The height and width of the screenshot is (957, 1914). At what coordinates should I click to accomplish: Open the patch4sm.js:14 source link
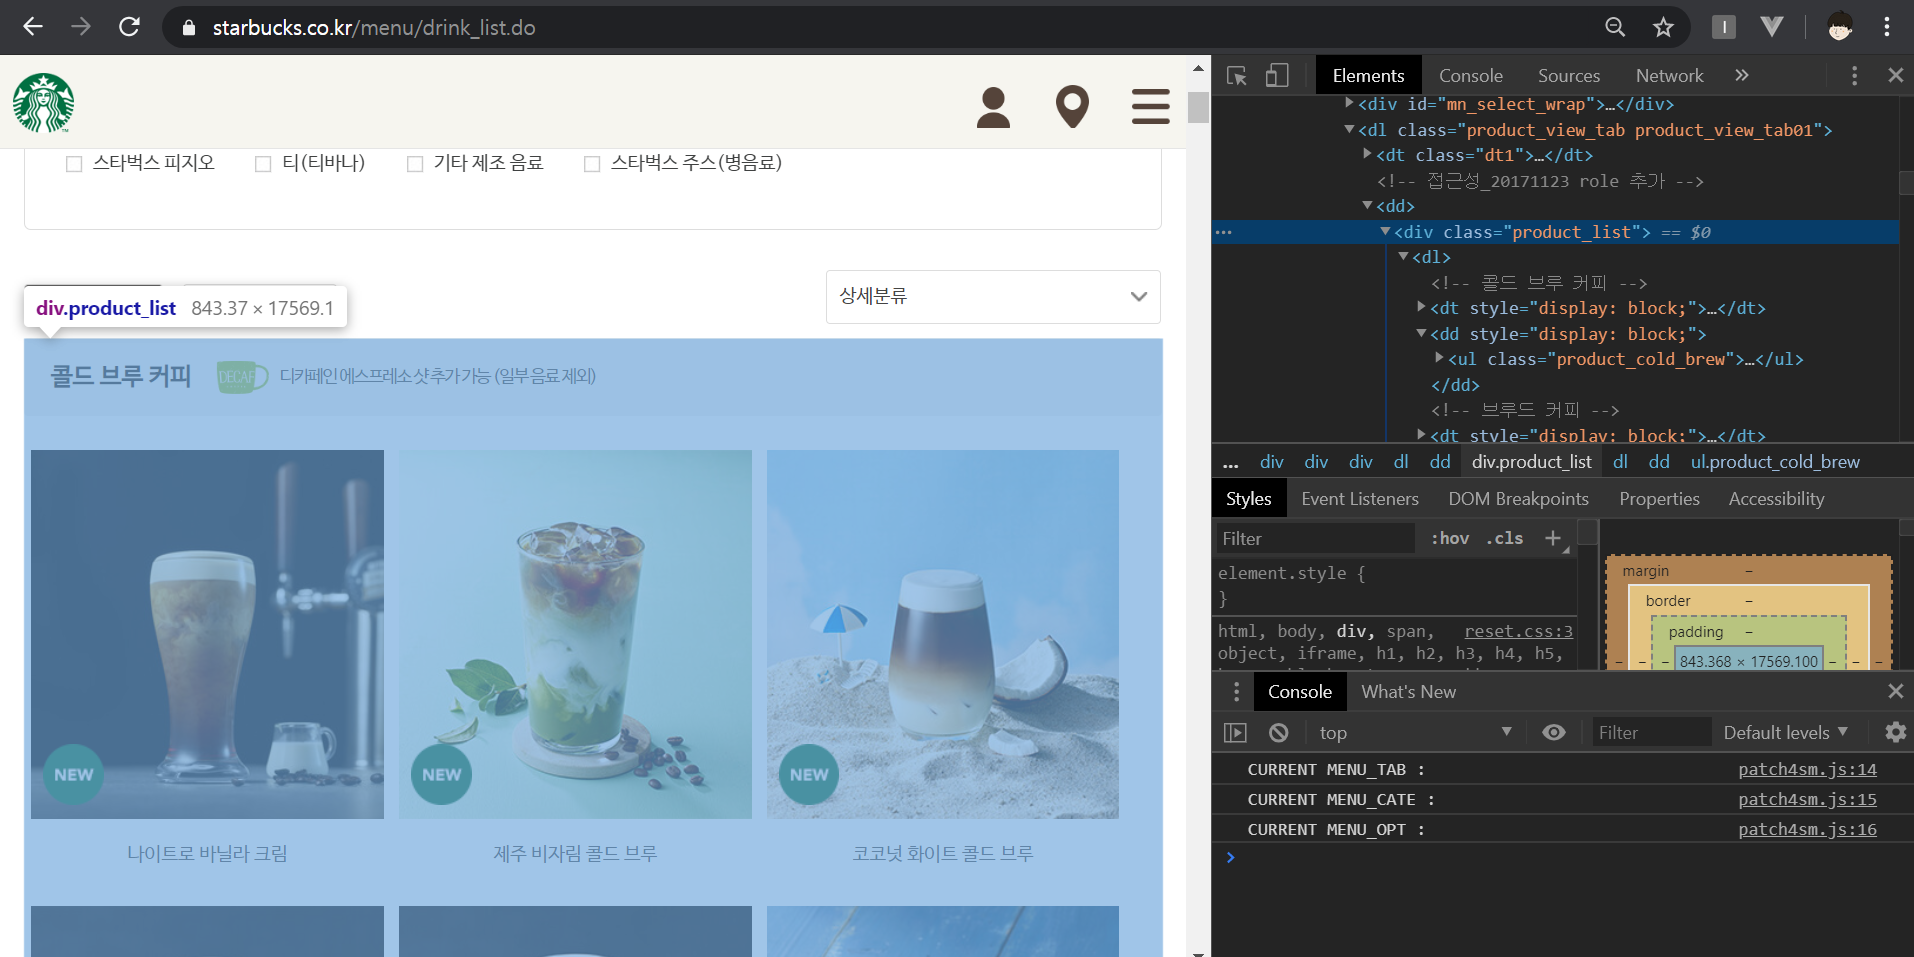click(x=1807, y=769)
